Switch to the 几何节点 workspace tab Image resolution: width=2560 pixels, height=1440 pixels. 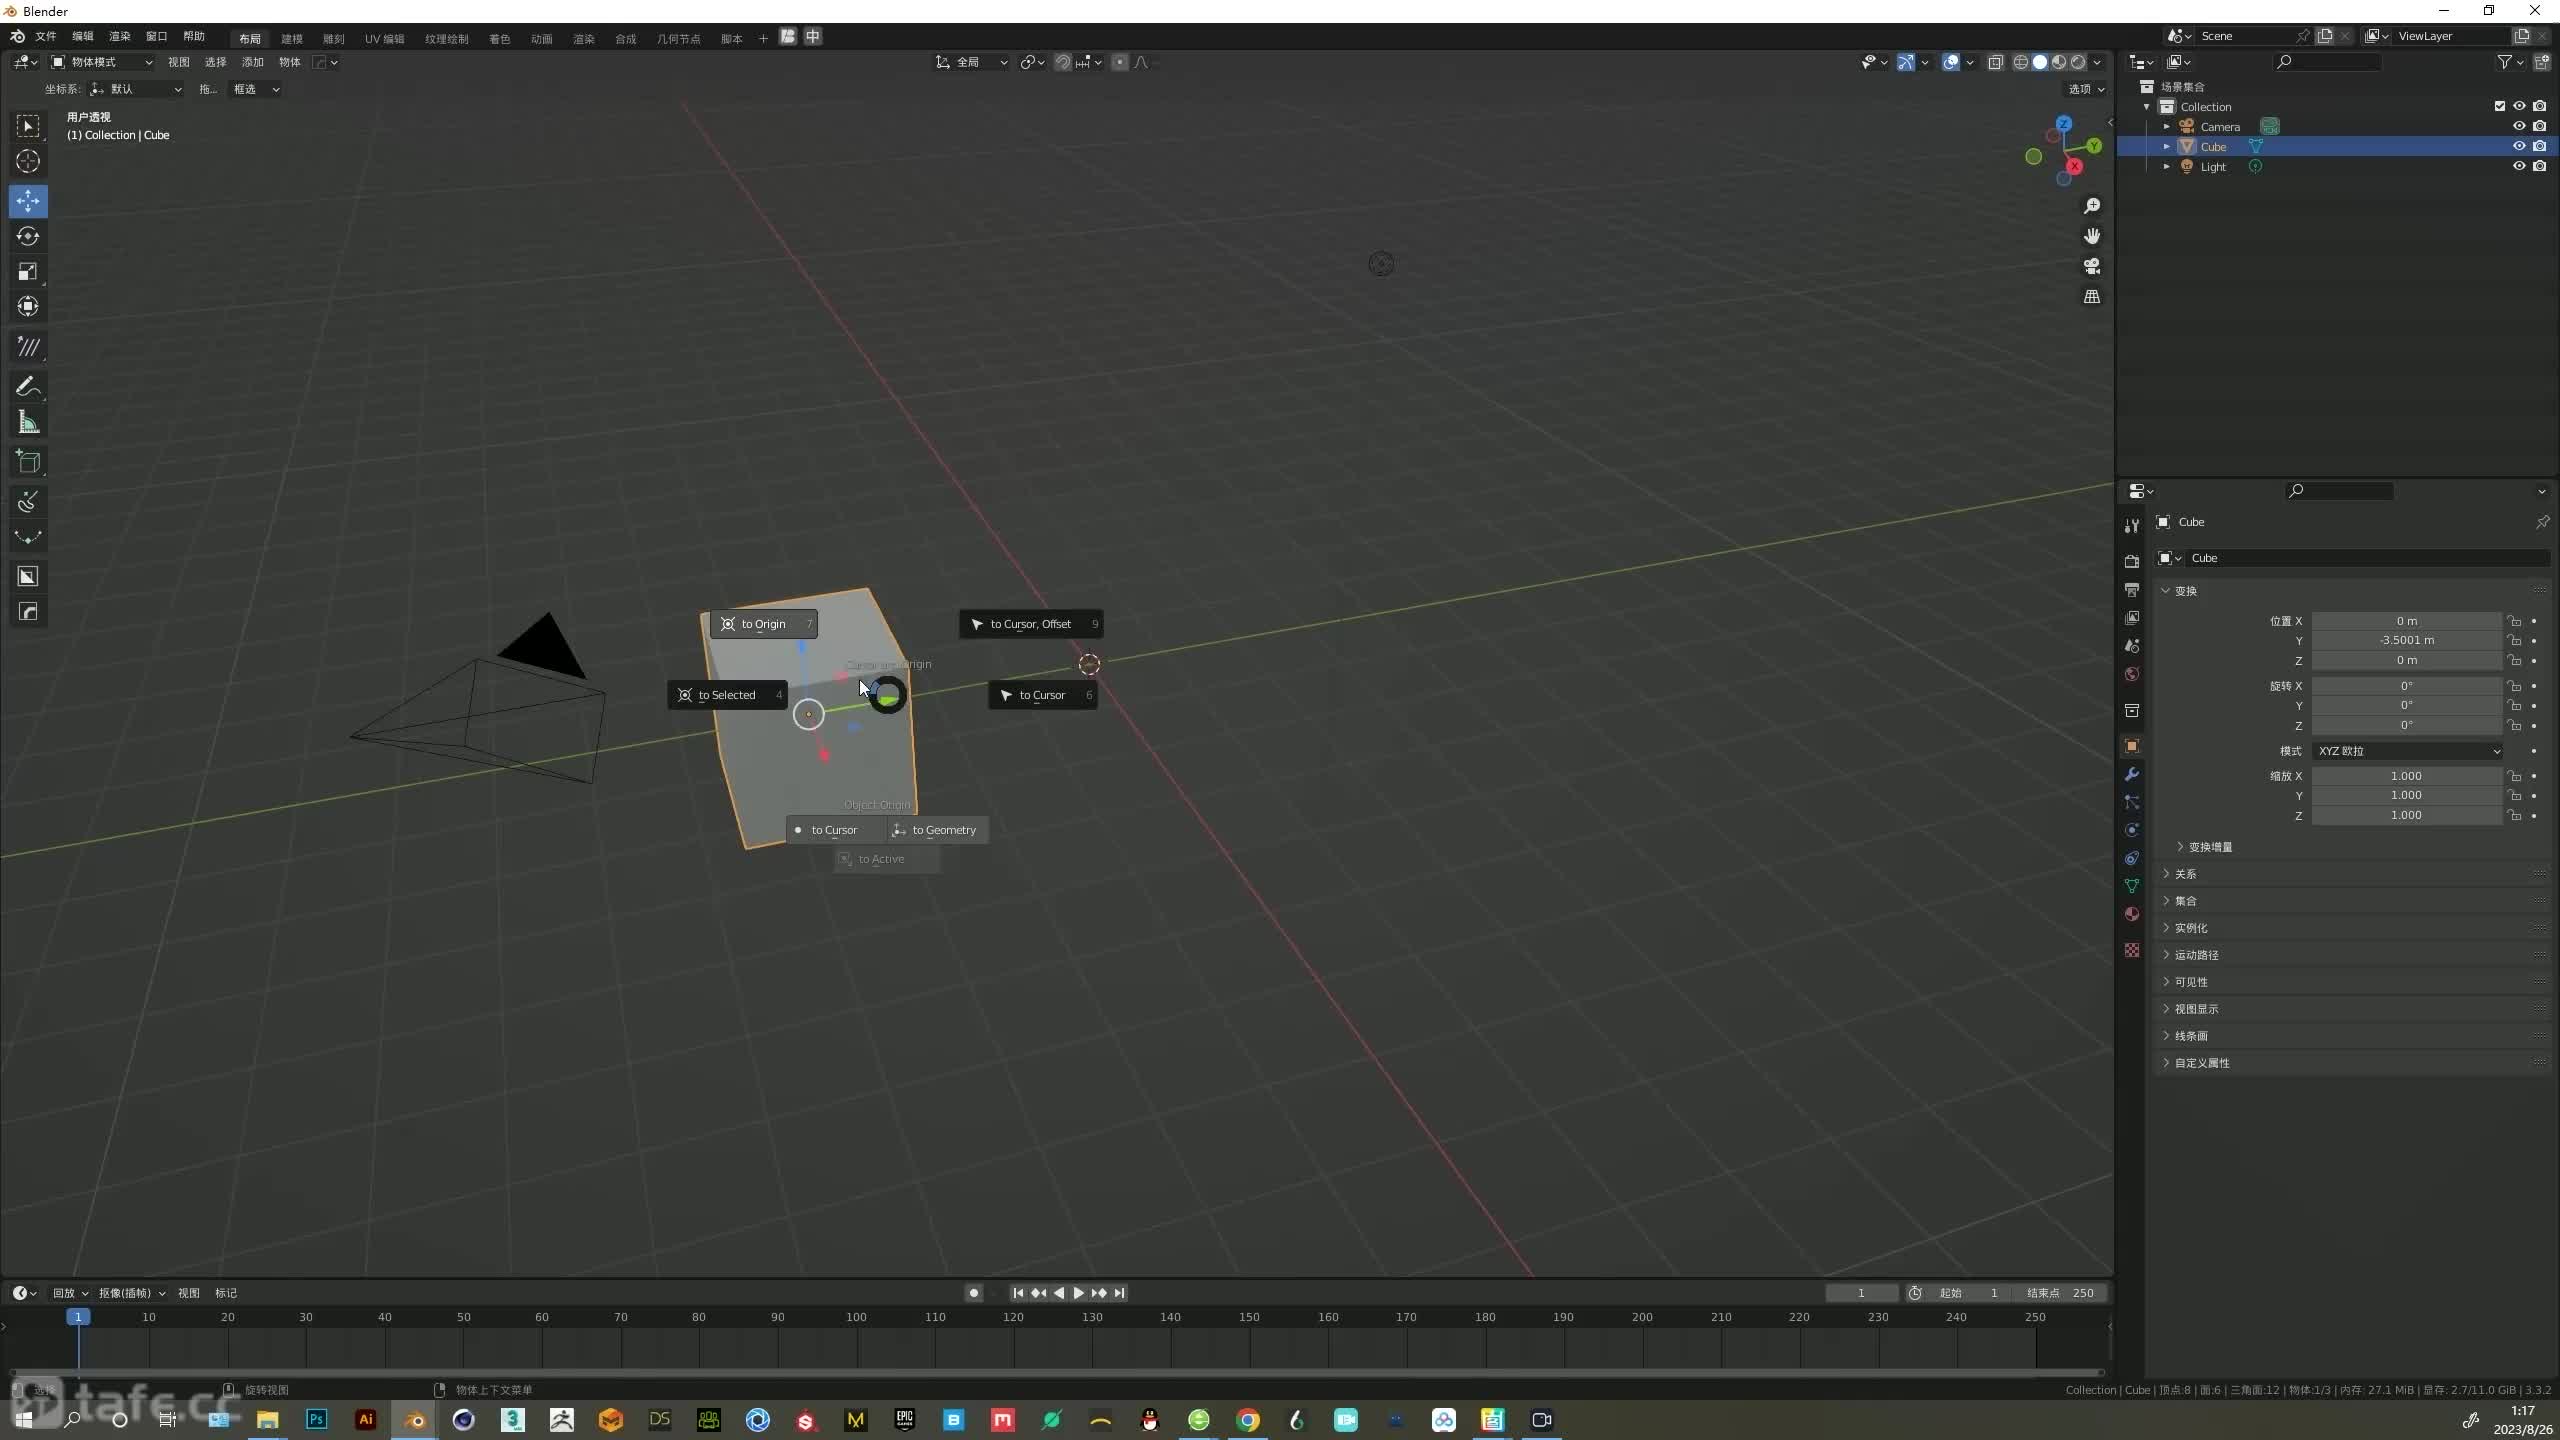(678, 38)
